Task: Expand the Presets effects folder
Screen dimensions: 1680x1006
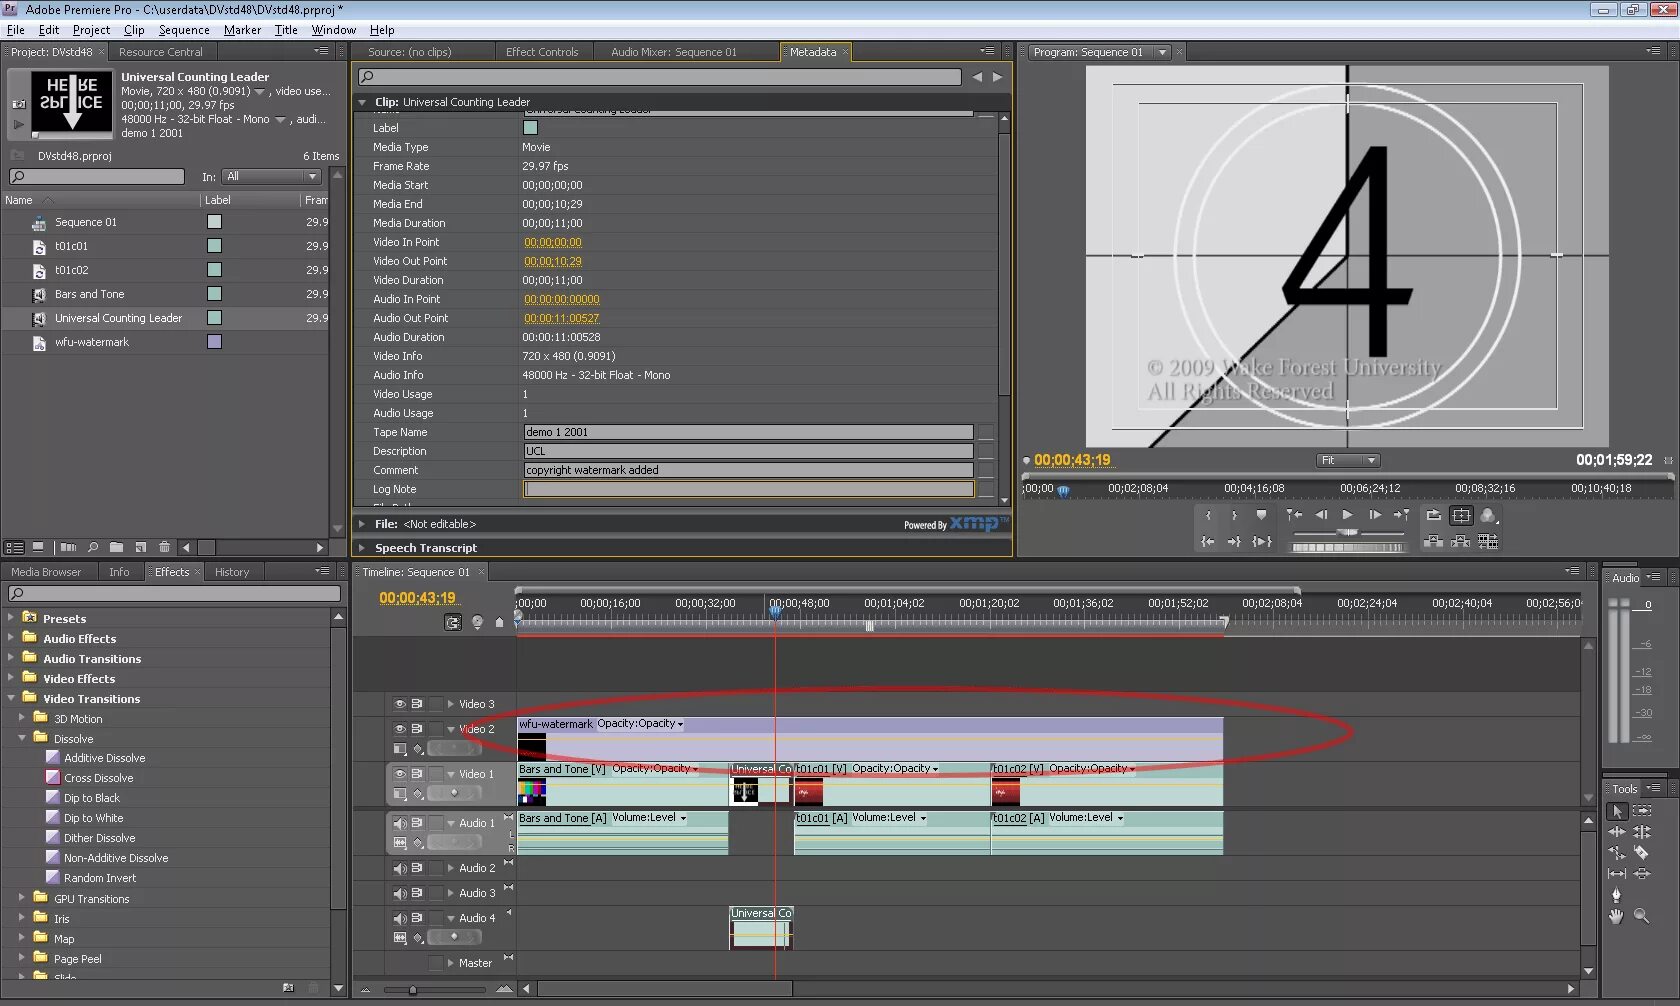Action: click(x=11, y=618)
